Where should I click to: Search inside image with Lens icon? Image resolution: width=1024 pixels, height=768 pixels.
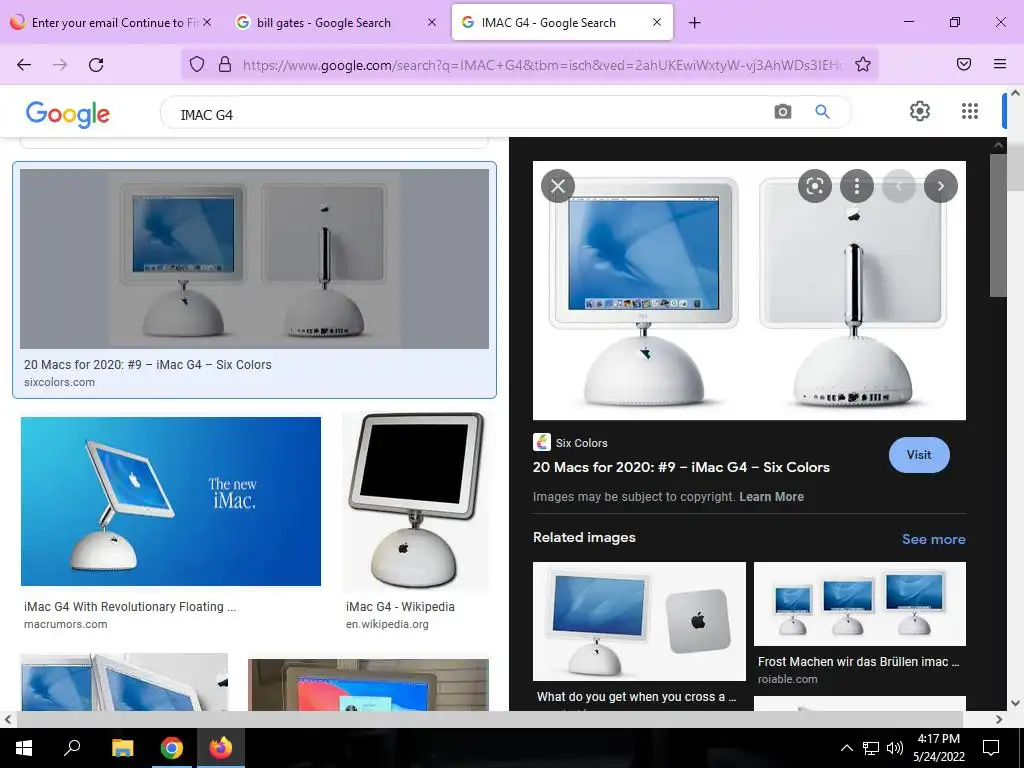814,186
